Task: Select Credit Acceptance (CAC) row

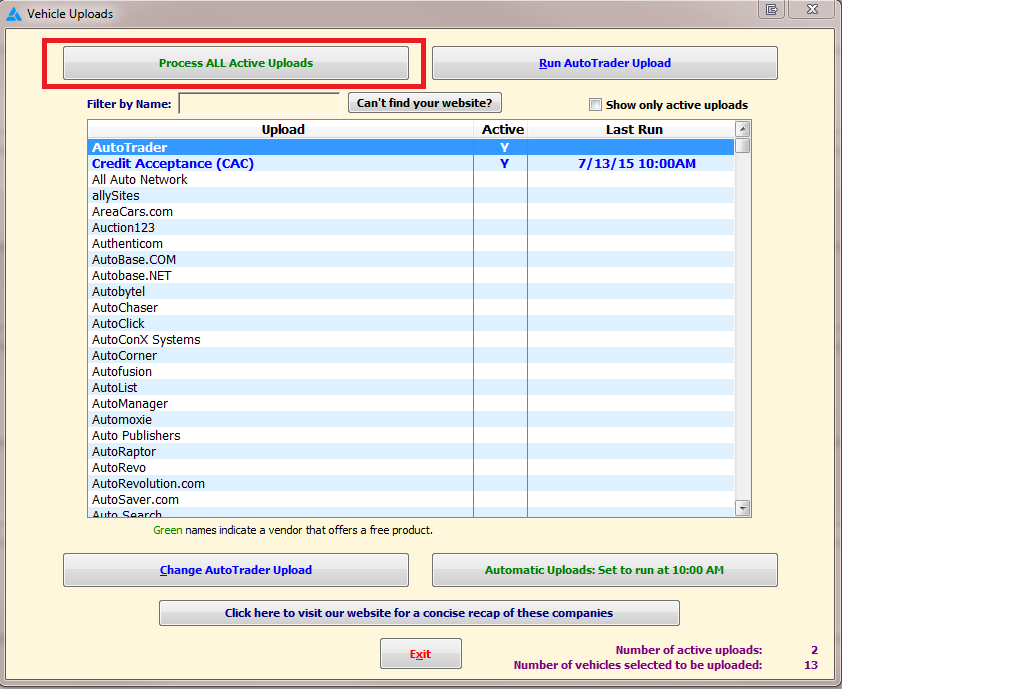Action: click(411, 163)
